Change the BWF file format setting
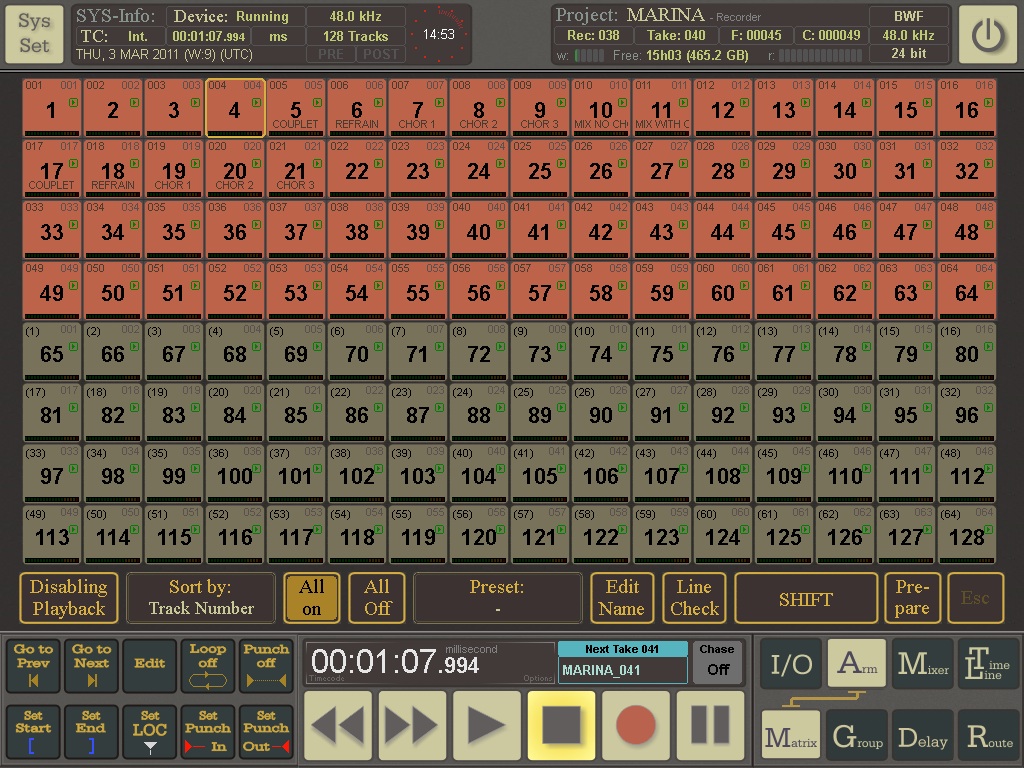The height and width of the screenshot is (768, 1024). pos(908,16)
